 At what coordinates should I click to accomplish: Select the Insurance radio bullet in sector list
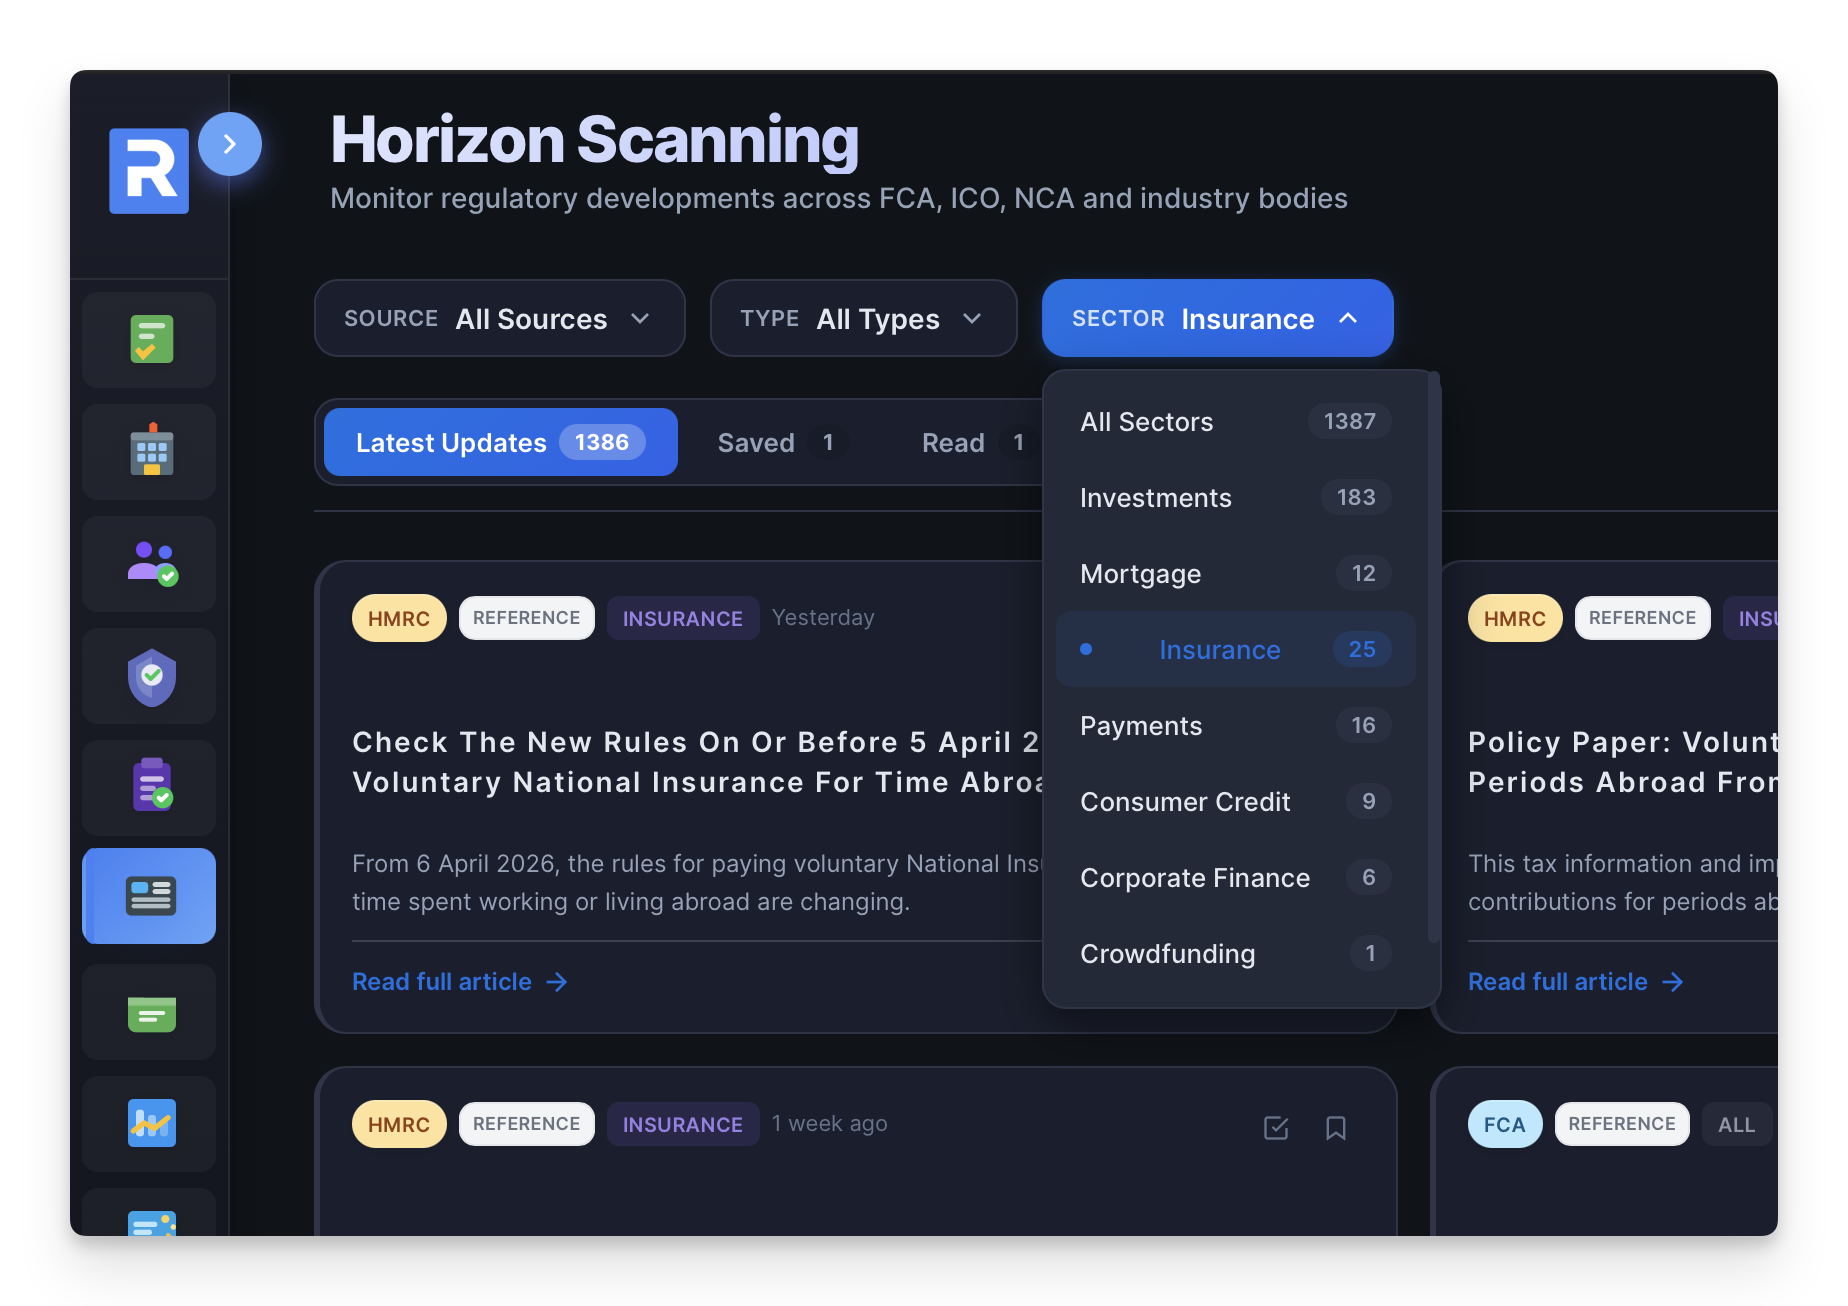pos(1087,649)
